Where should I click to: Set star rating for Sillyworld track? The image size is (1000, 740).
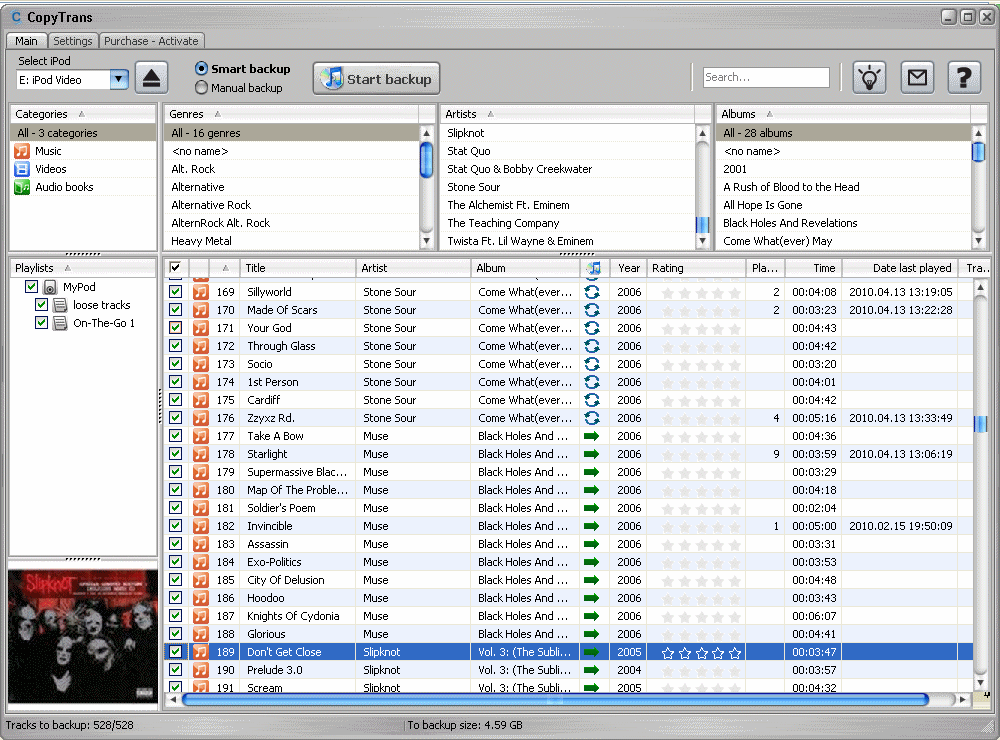[x=701, y=293]
